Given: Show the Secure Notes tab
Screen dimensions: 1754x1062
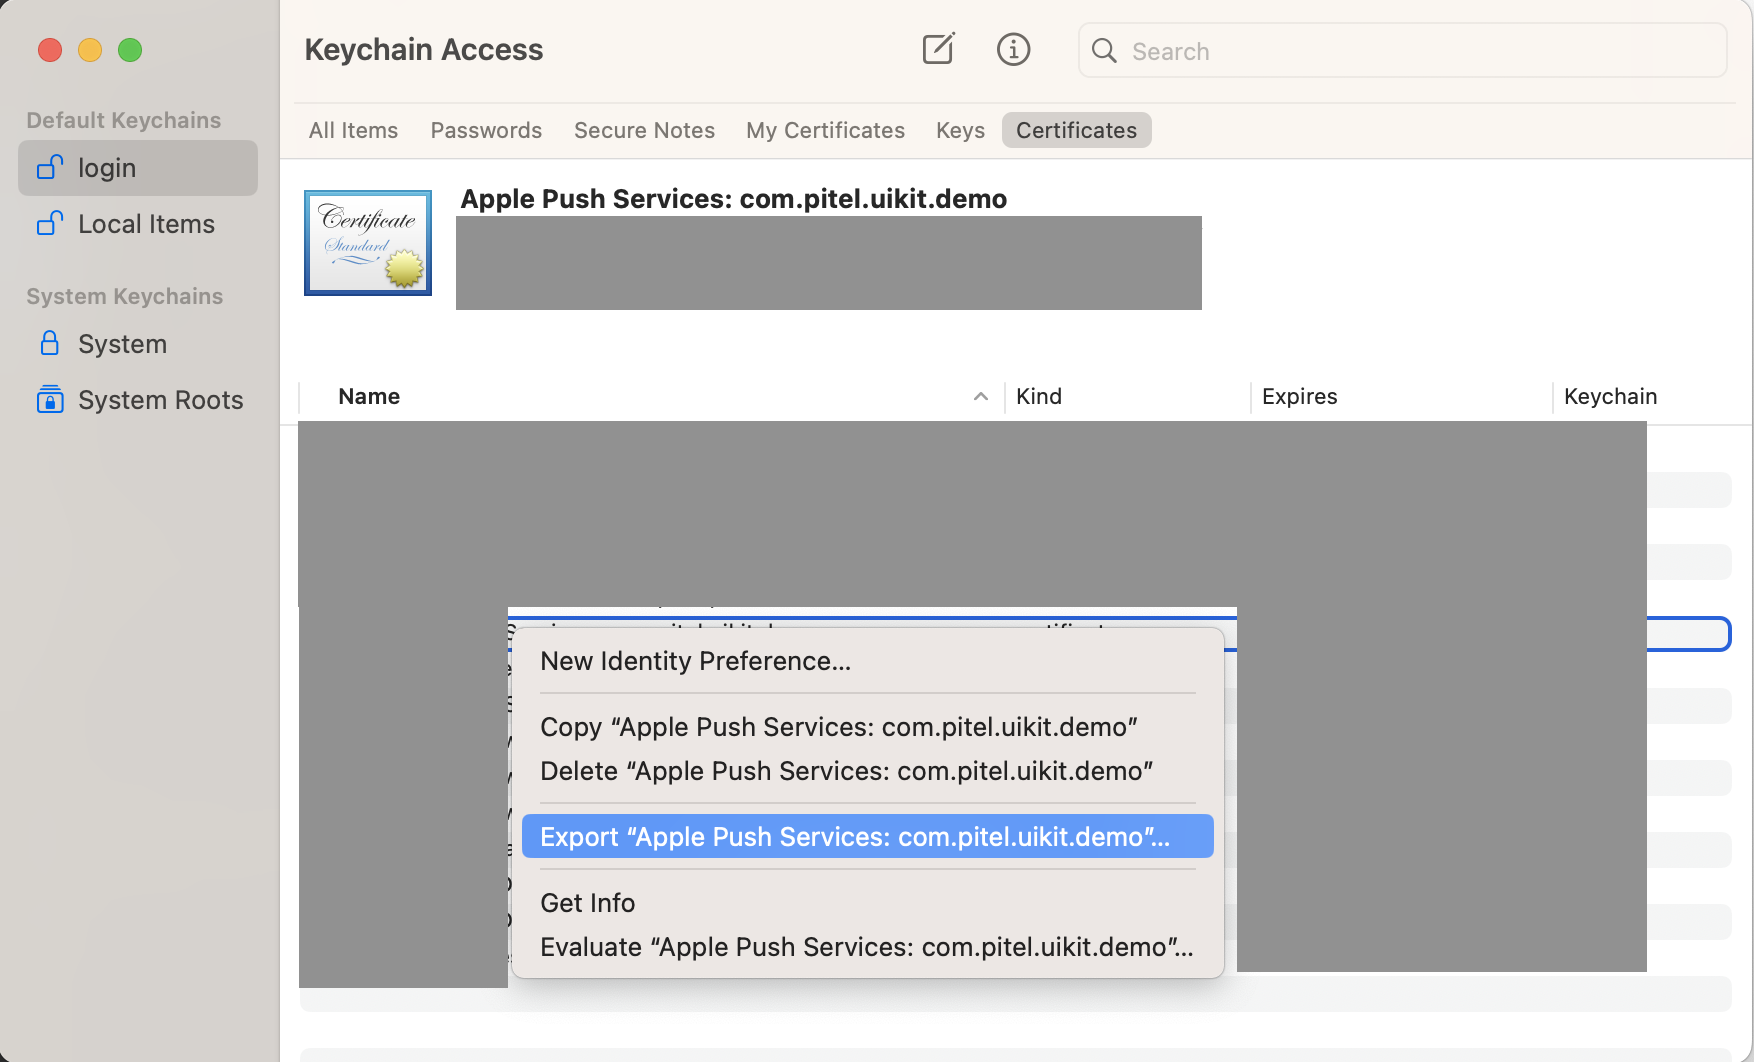Looking at the screenshot, I should [644, 130].
